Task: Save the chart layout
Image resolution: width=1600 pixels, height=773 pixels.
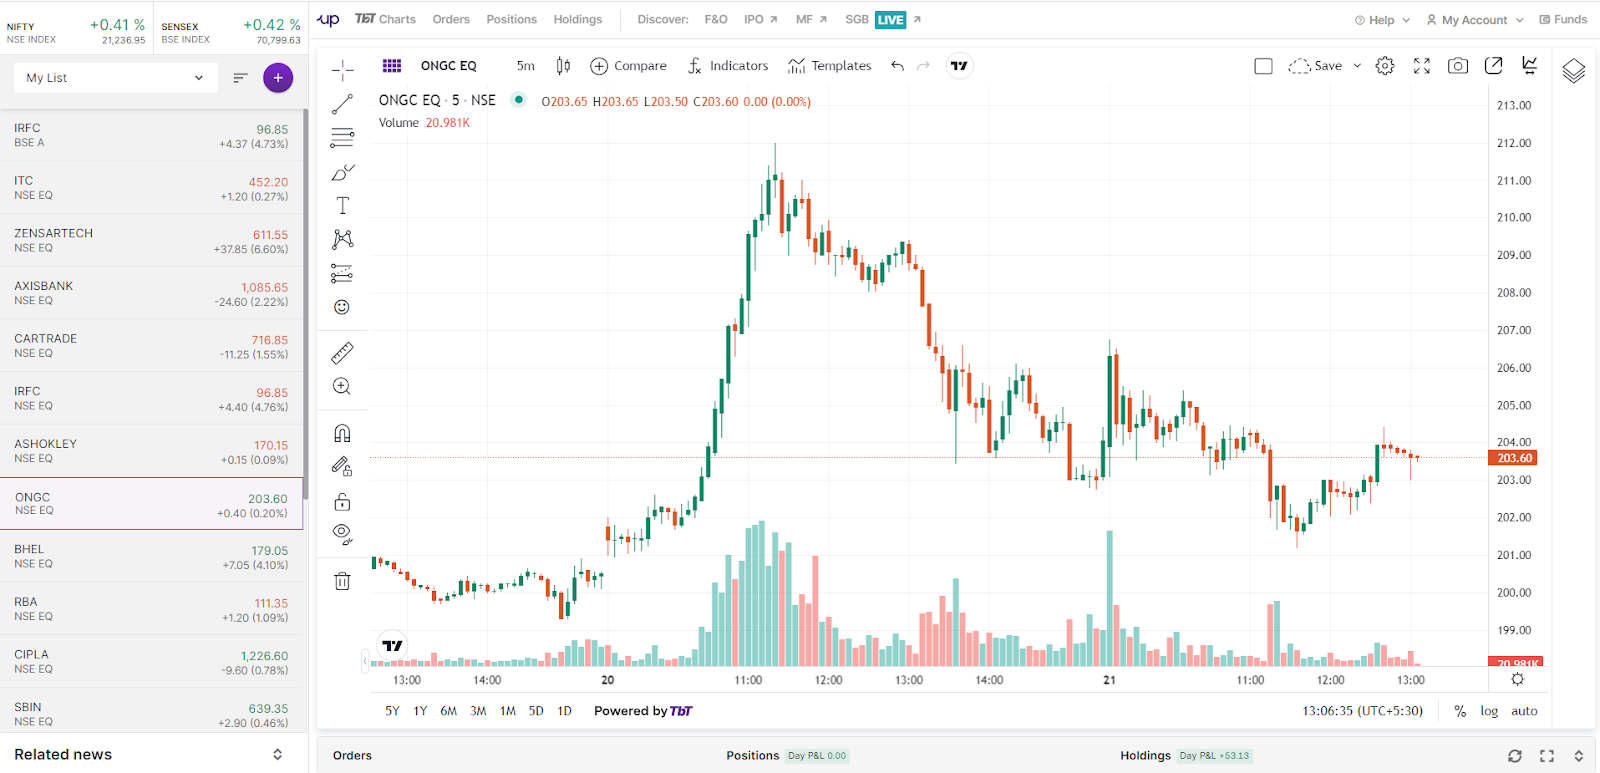Action: click(x=1316, y=66)
